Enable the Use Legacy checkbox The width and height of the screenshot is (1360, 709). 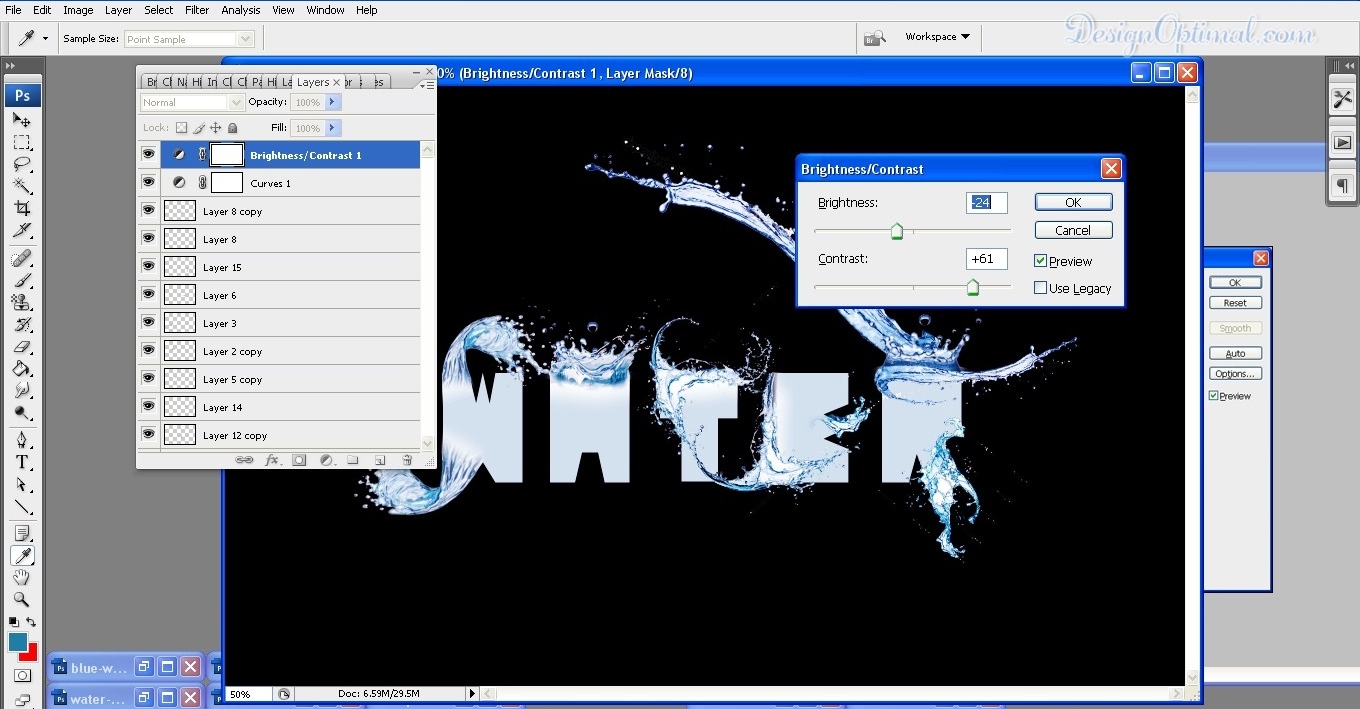1041,288
